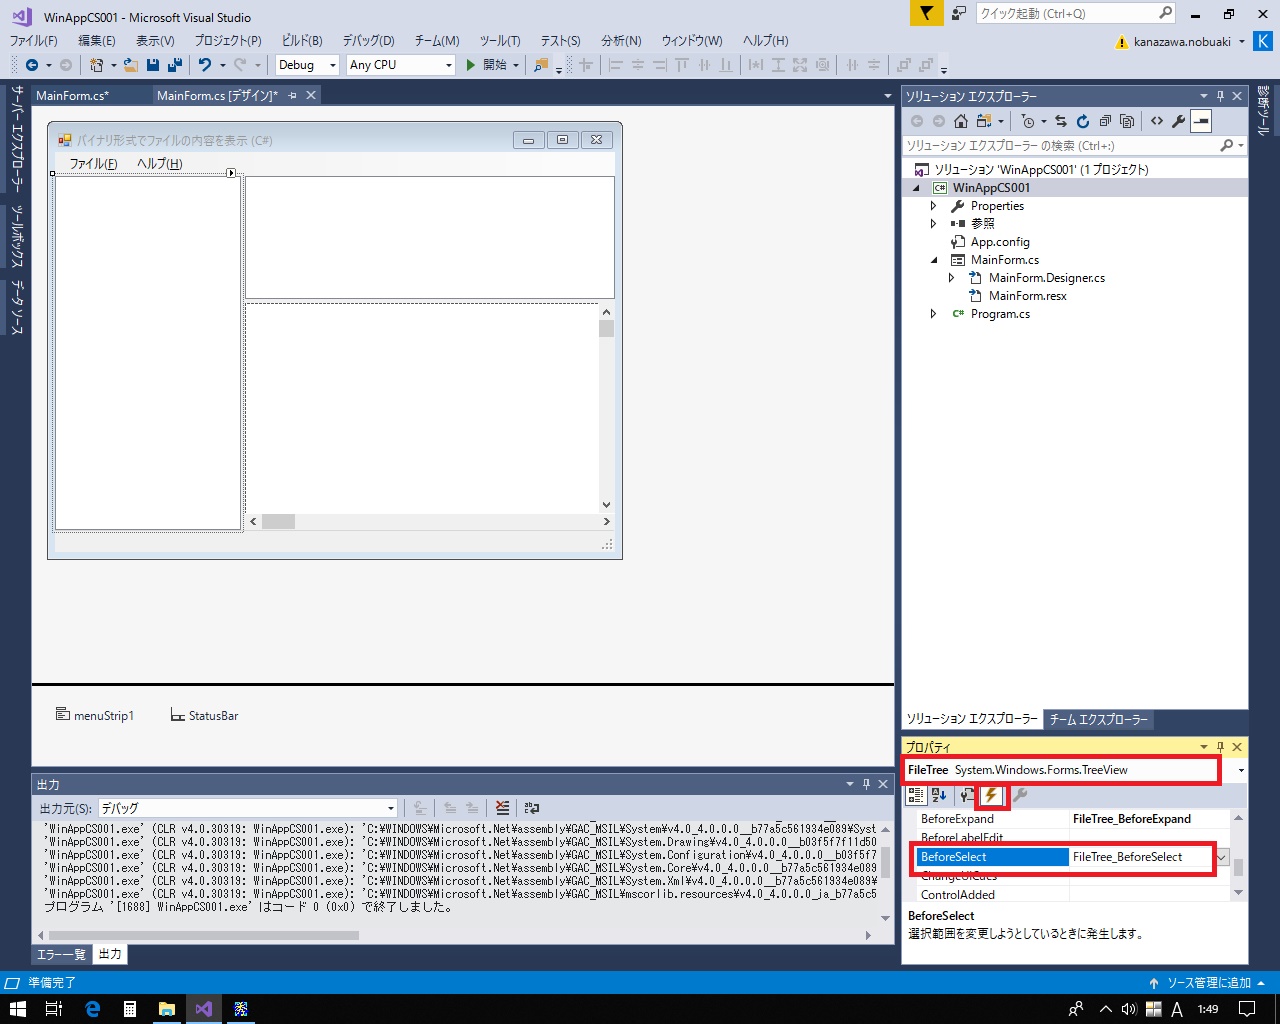Switch to the MainForm.cs* code tab
Screen dimensions: 1280x1024
(x=72, y=95)
